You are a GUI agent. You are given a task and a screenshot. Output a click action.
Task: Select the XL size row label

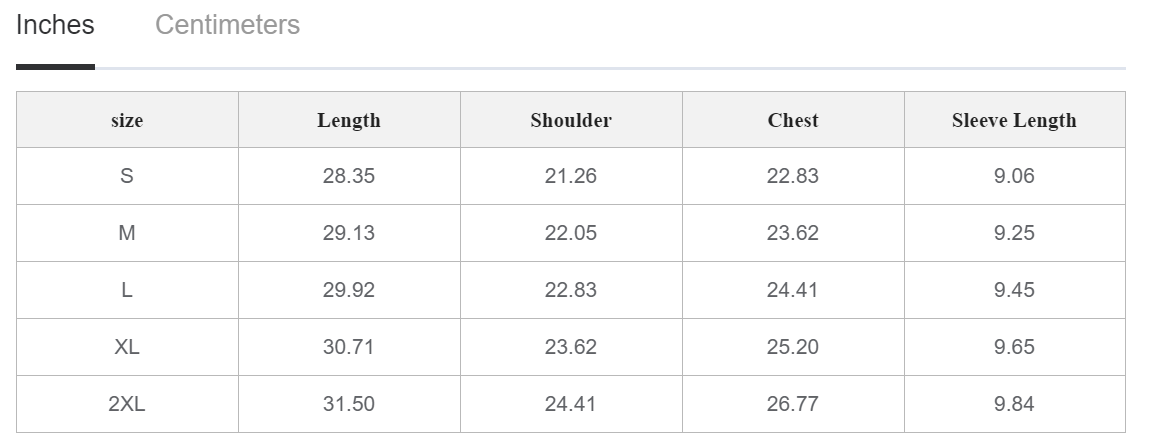pos(127,346)
